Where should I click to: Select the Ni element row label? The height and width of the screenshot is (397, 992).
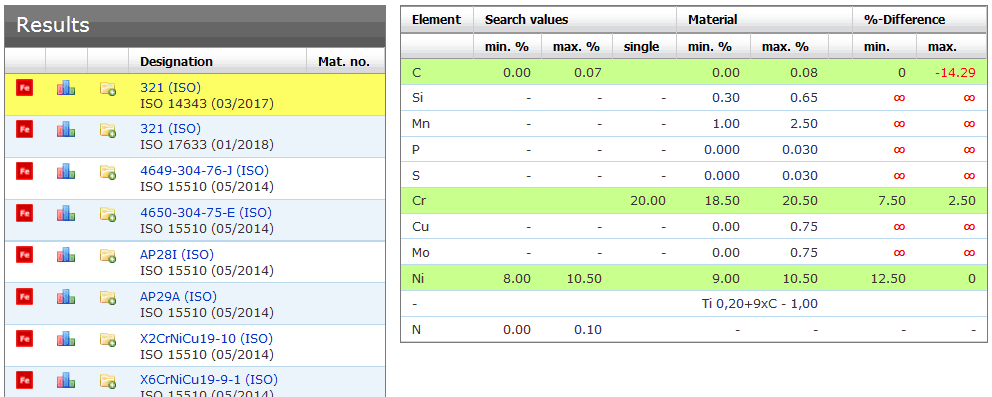(x=418, y=278)
